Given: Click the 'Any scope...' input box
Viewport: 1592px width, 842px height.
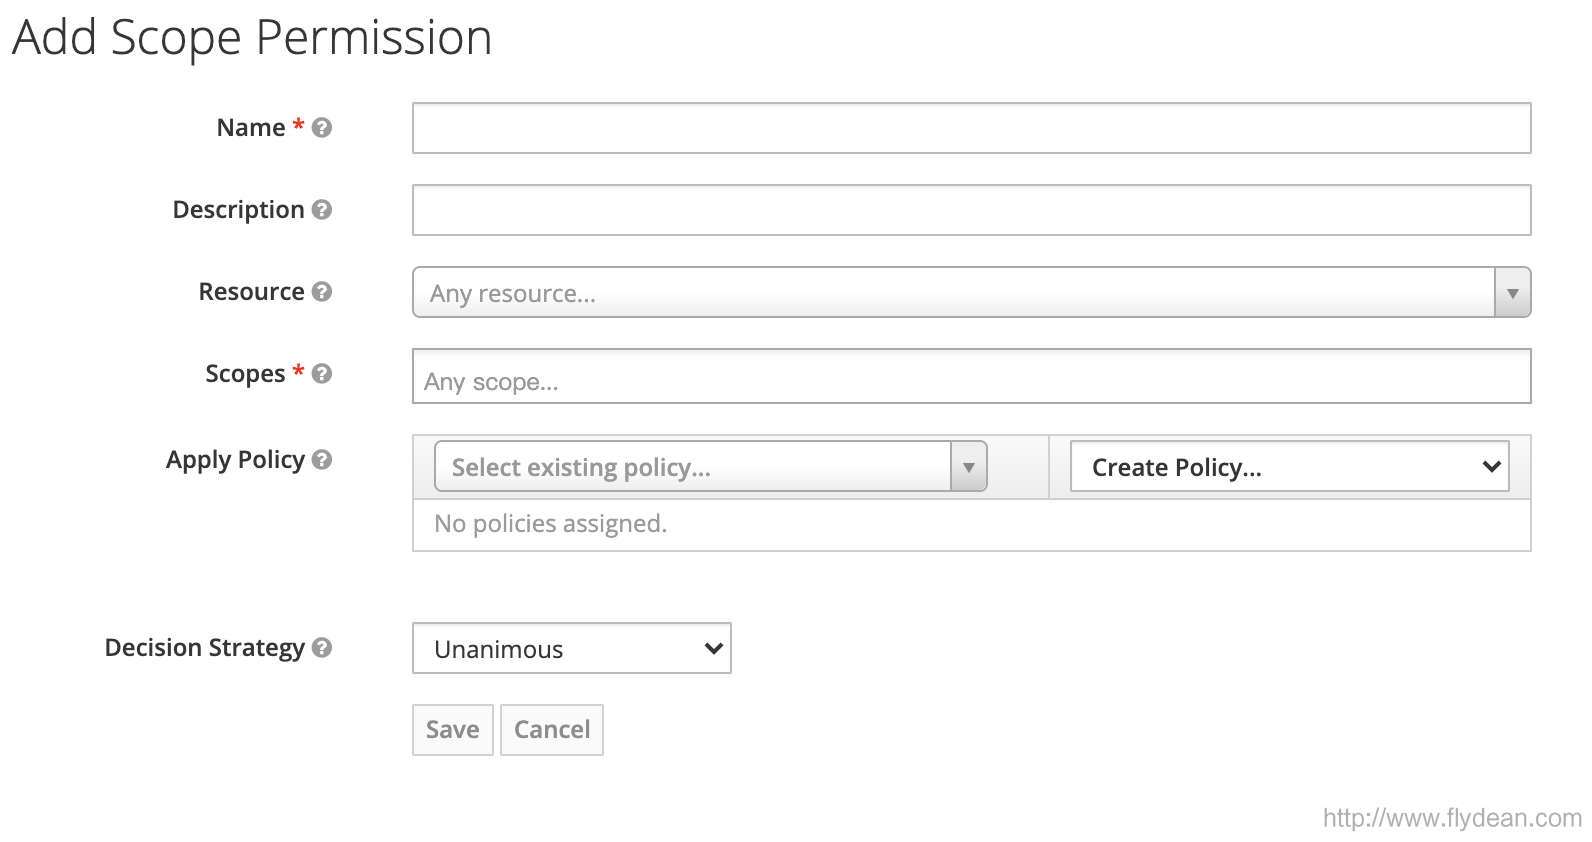Looking at the screenshot, I should (x=970, y=377).
